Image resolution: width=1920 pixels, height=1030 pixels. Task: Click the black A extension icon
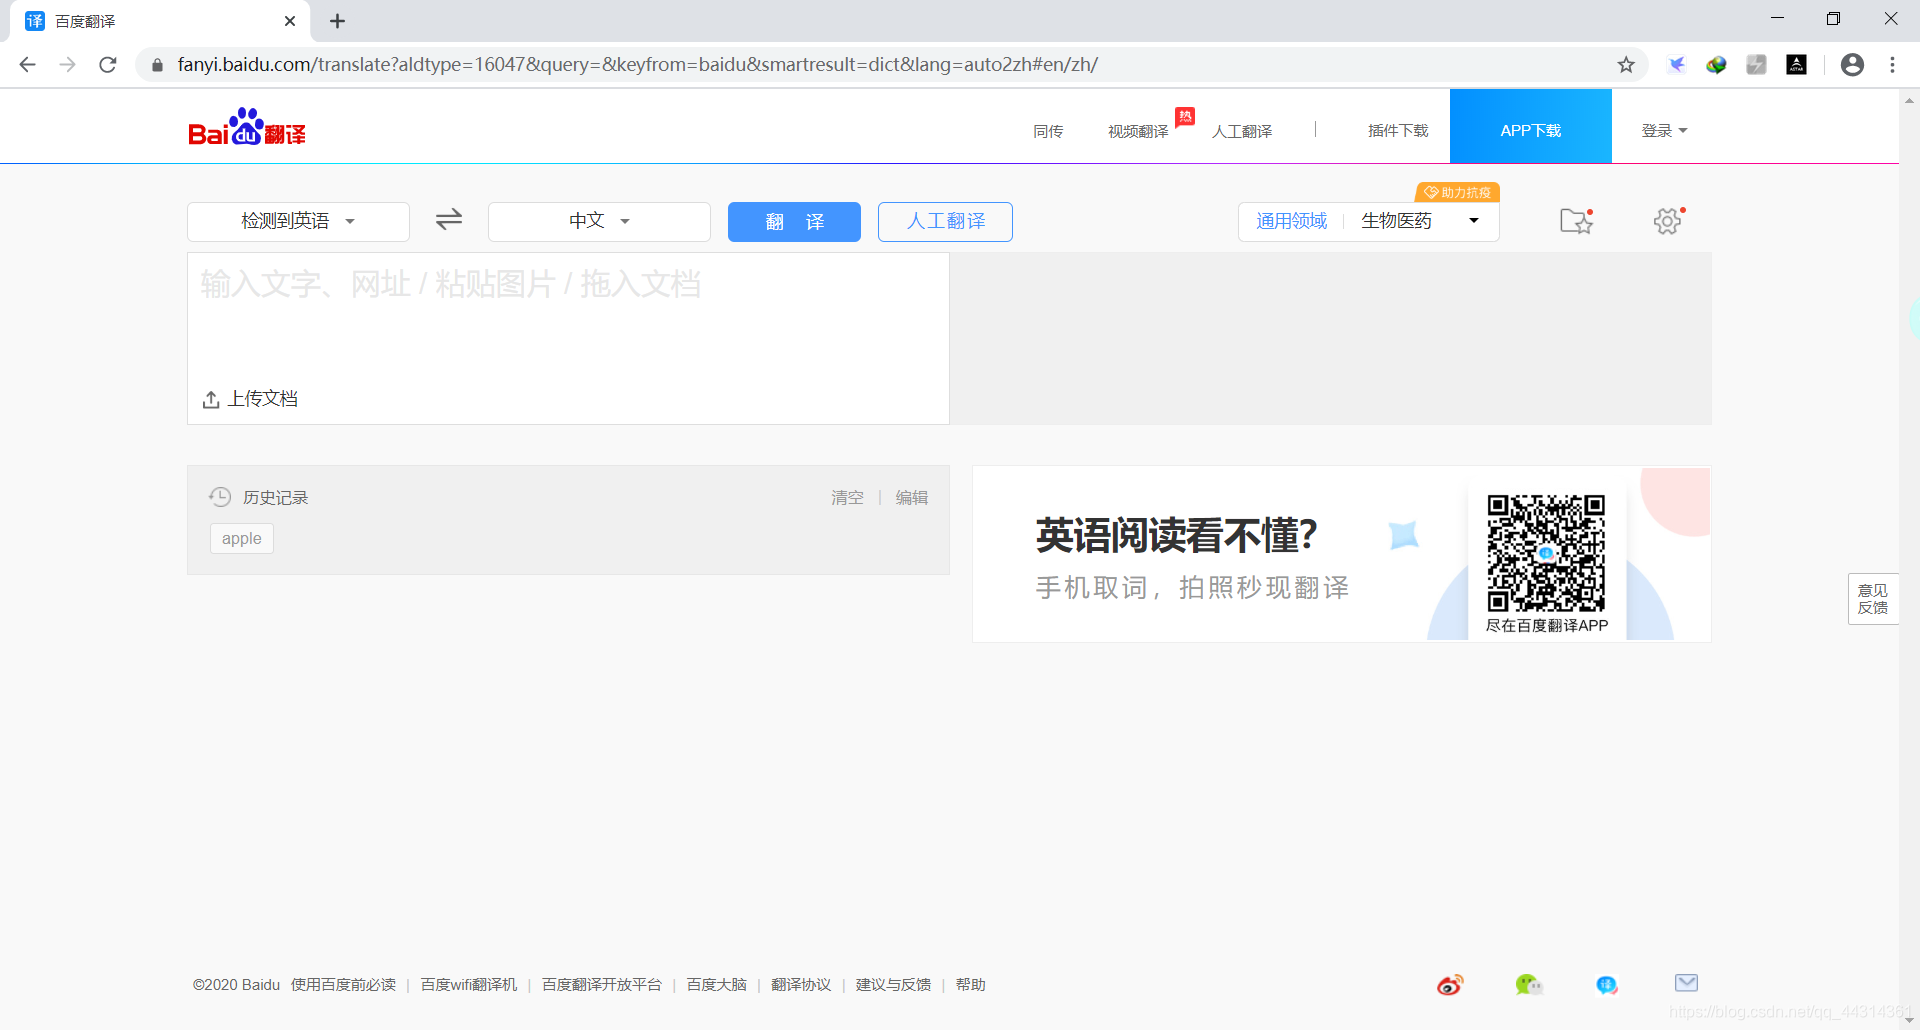click(1797, 65)
